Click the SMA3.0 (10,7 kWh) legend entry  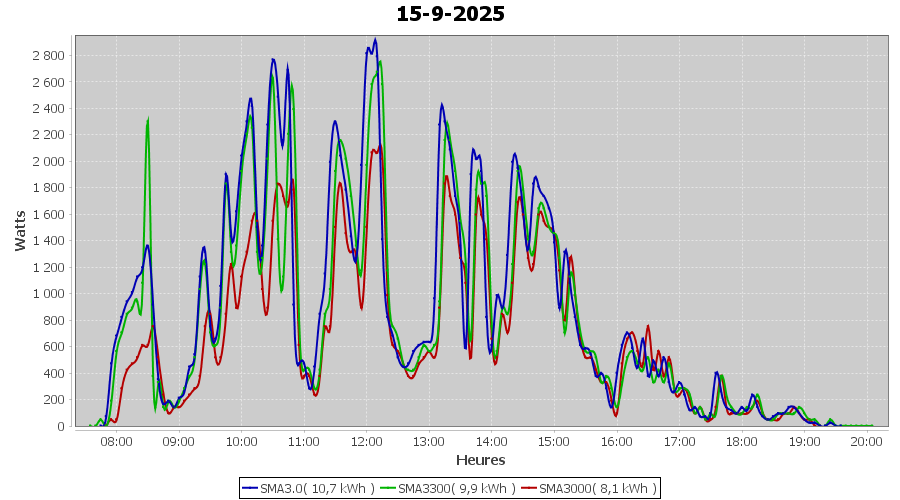[309, 489]
